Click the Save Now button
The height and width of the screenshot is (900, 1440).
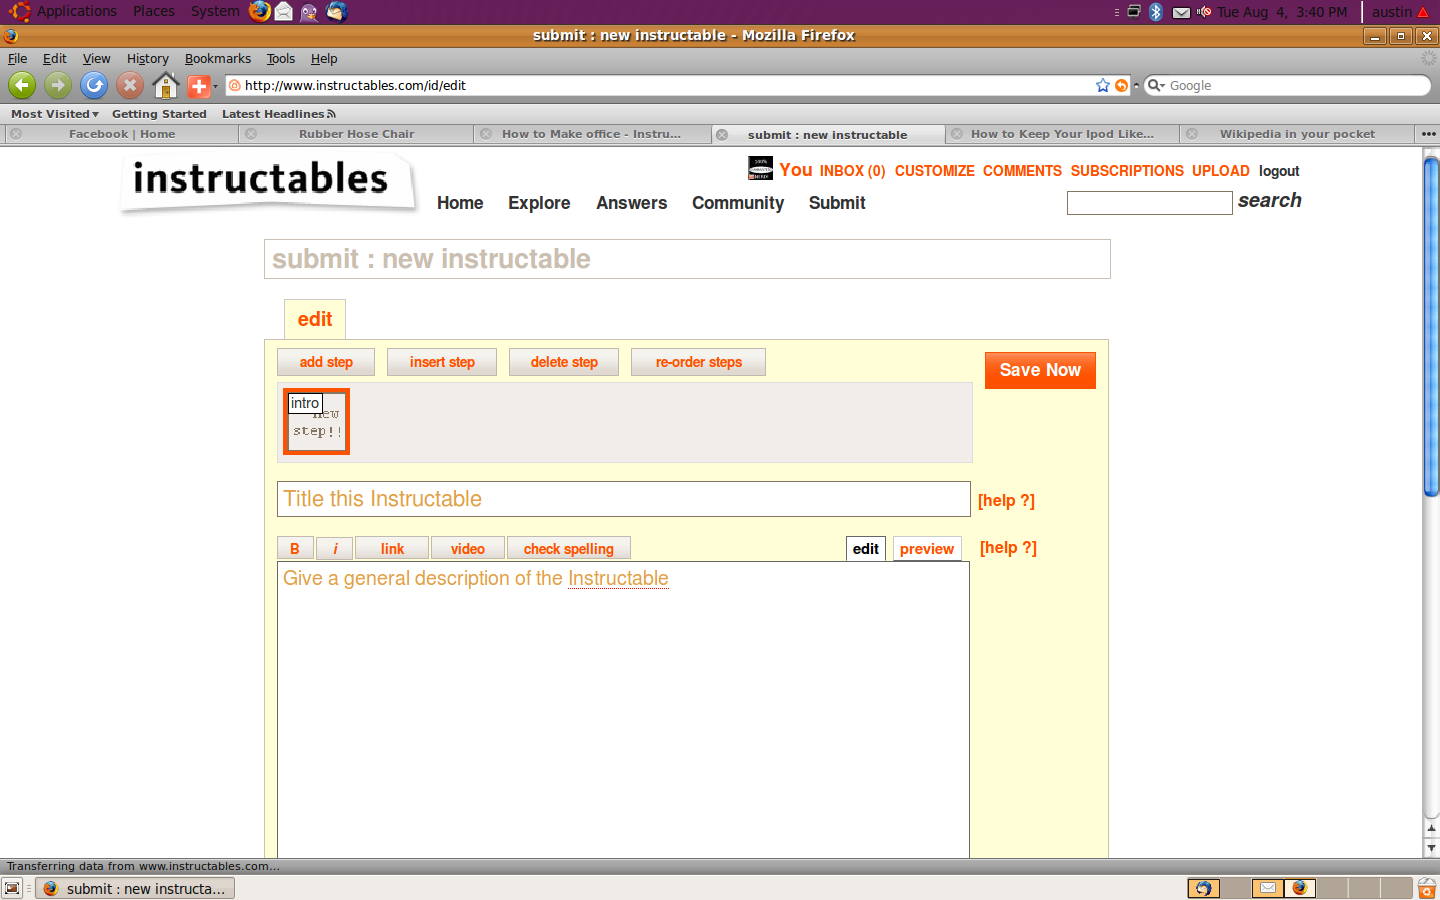coord(1040,370)
